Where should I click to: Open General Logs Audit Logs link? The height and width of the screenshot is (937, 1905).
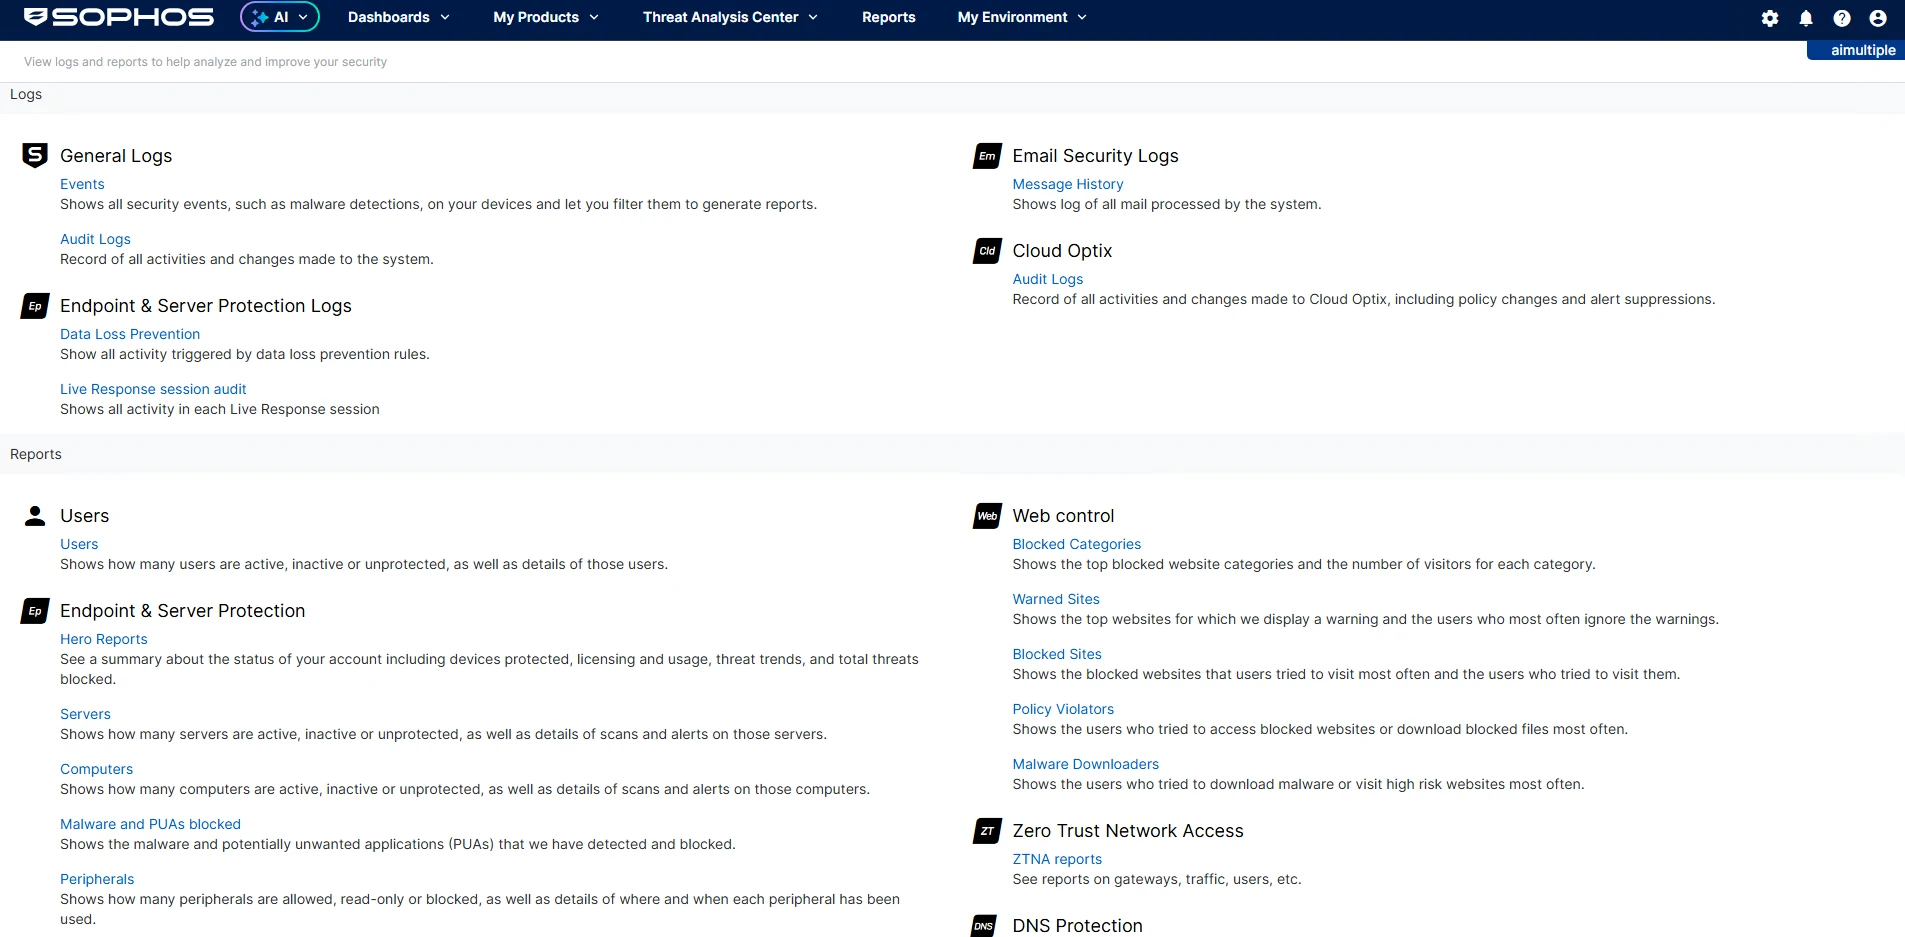point(95,239)
